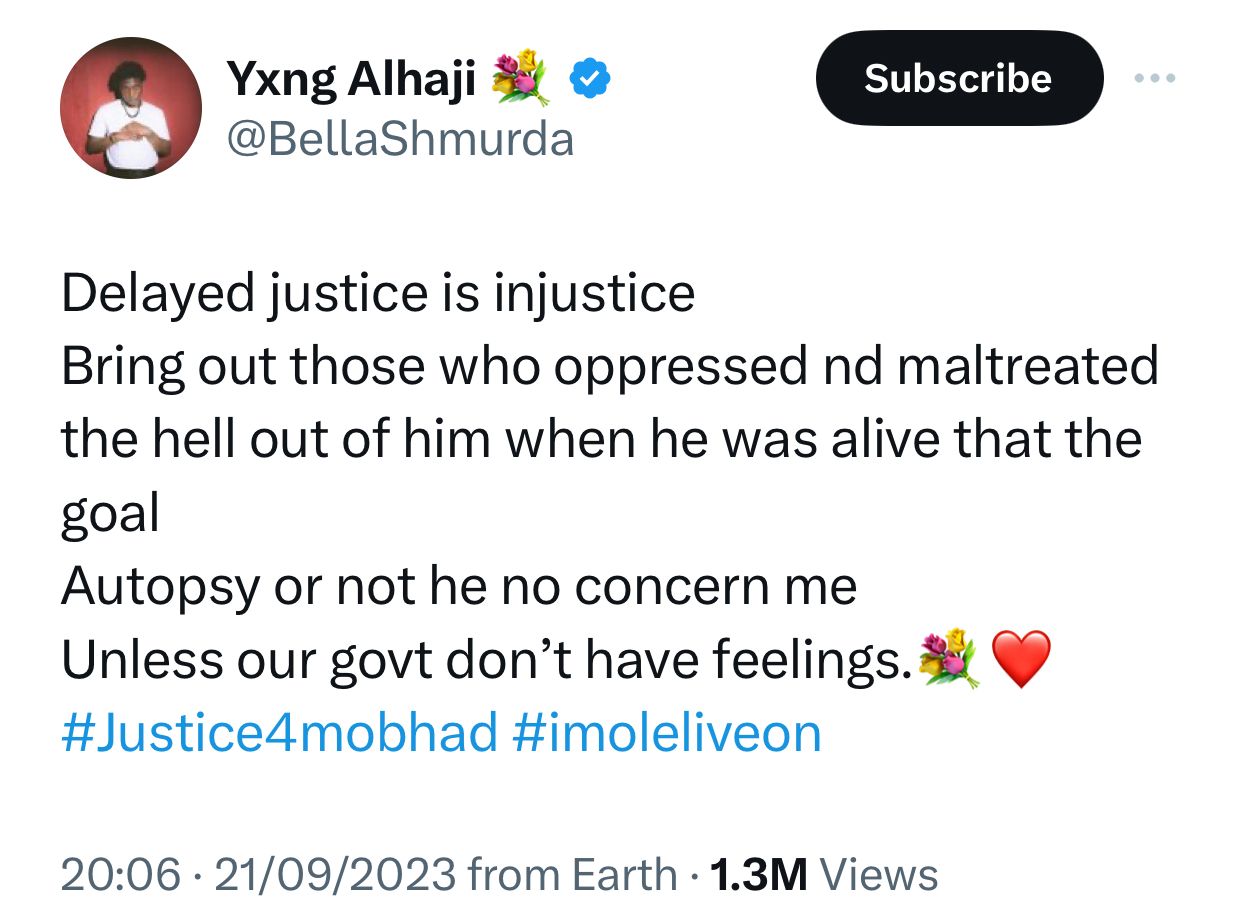Image resolution: width=1242 pixels, height=920 pixels.
Task: Open the three-dot menu at top right
Action: point(1154,77)
